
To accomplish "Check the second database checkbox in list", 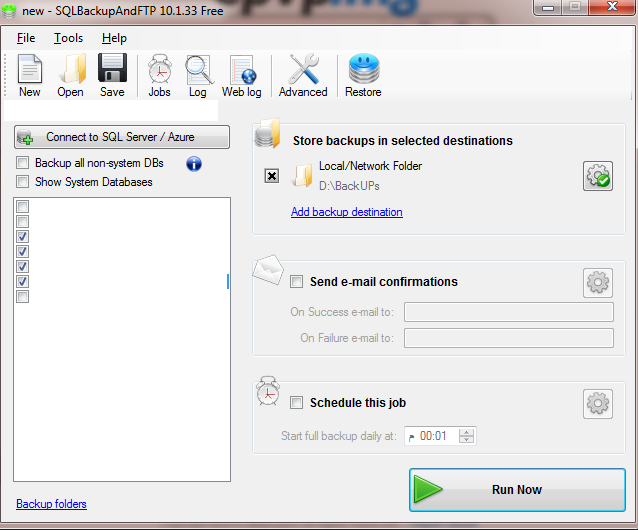I will [x=22, y=222].
